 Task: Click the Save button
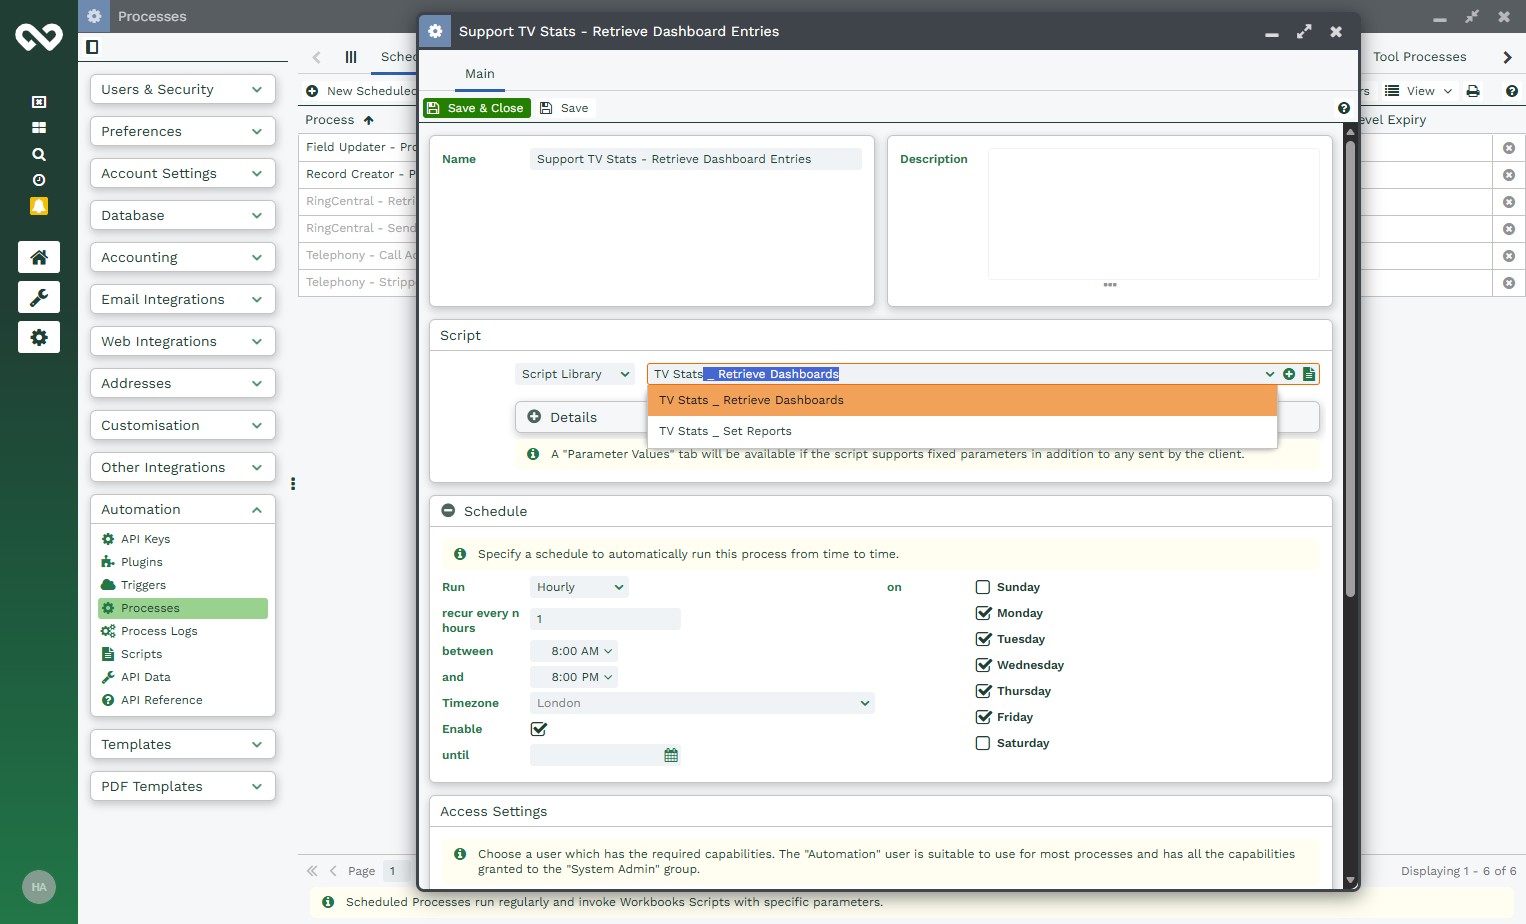(x=565, y=108)
